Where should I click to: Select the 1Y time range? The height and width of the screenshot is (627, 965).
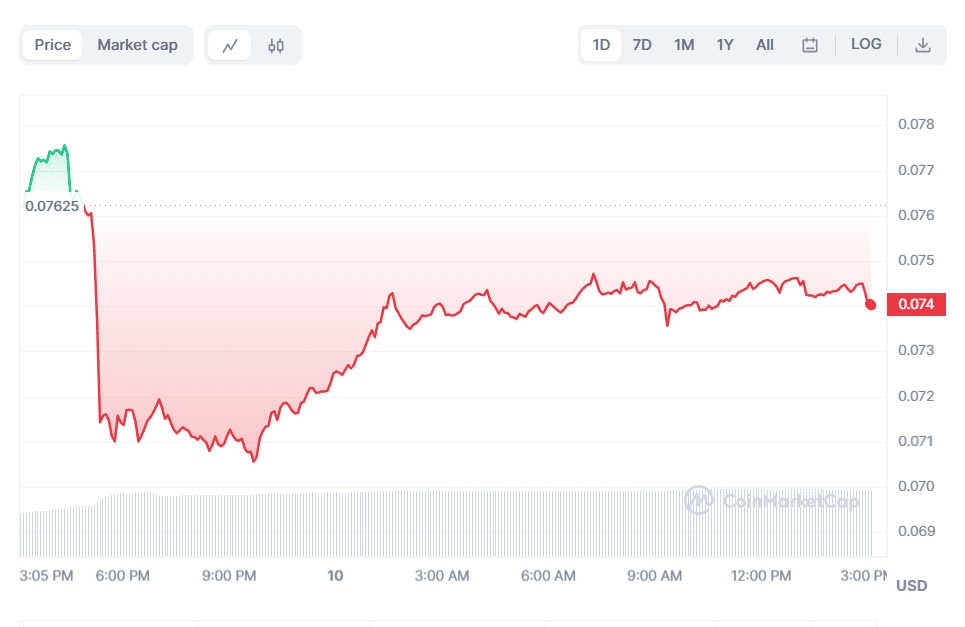click(x=725, y=45)
